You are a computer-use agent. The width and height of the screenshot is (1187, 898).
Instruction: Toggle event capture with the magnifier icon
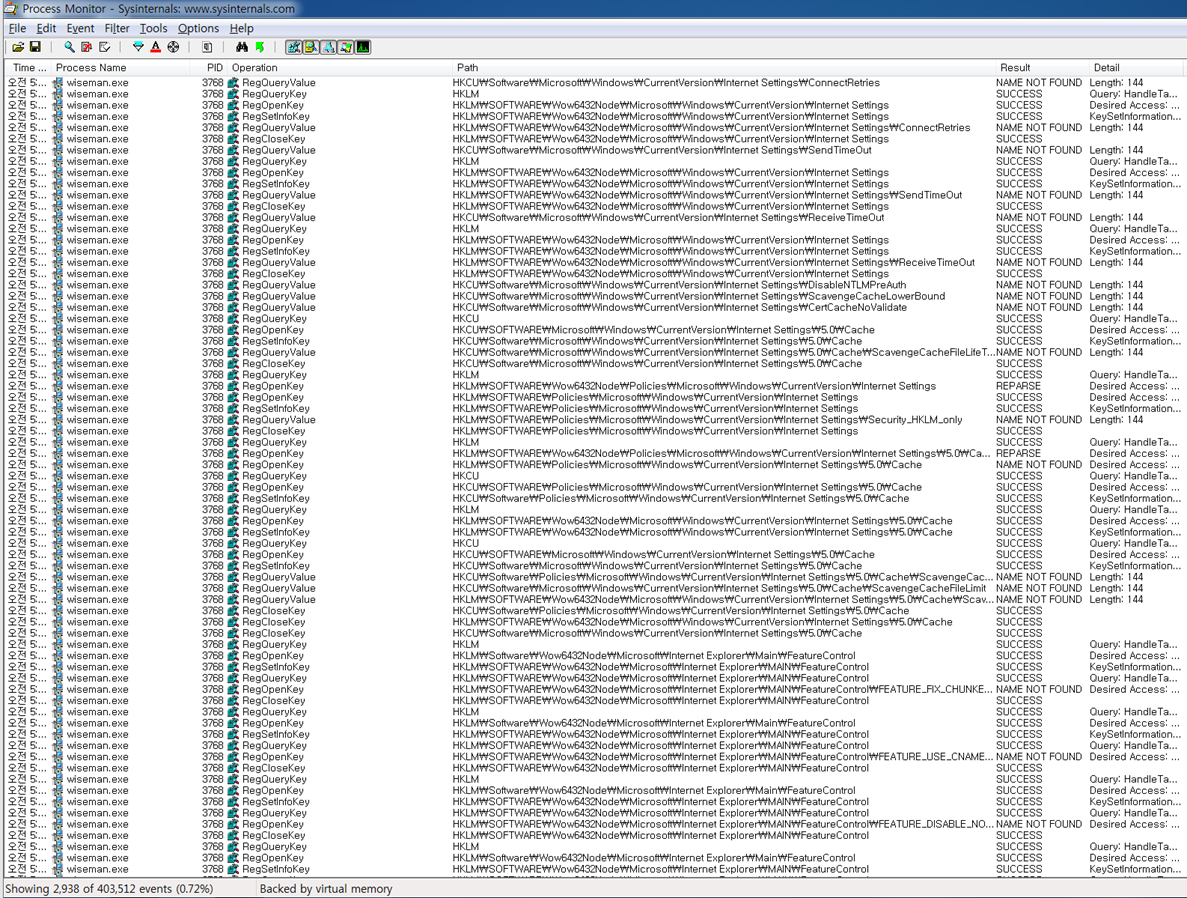[x=69, y=47]
